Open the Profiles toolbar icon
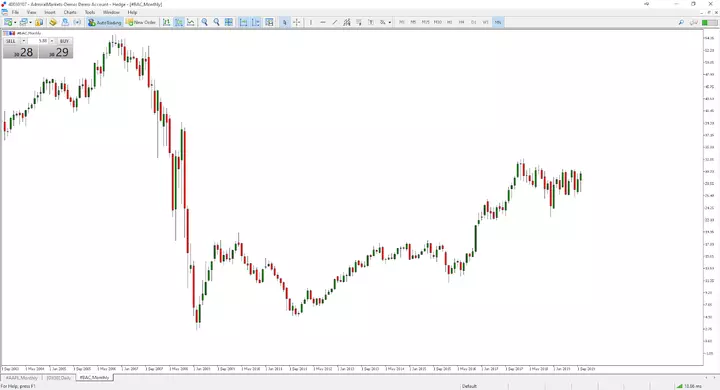The width and height of the screenshot is (720, 390). click(23, 22)
